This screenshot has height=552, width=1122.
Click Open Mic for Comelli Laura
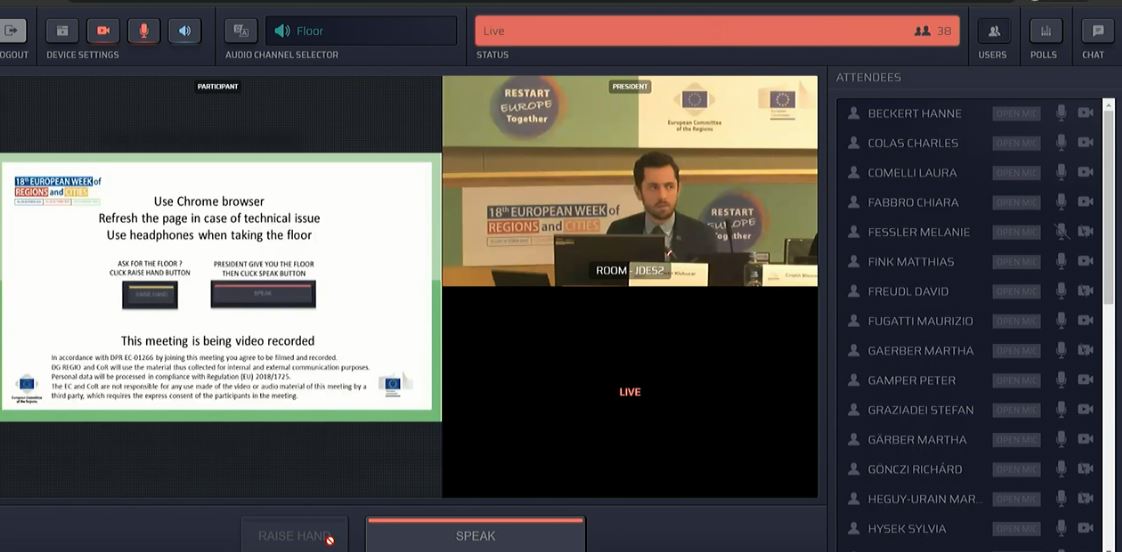pyautogui.click(x=1016, y=173)
